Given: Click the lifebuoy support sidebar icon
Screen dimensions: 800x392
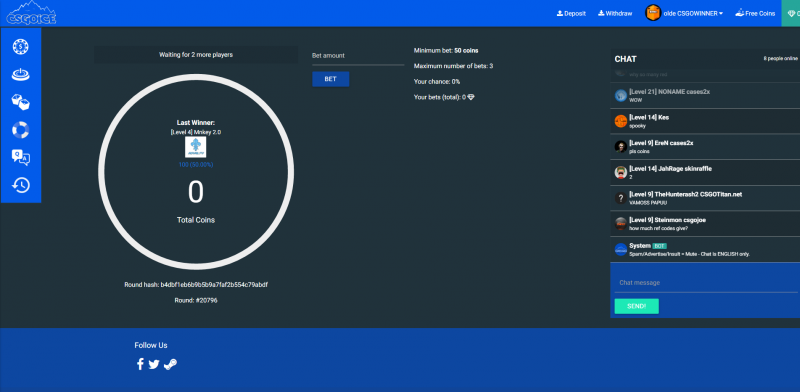Looking at the screenshot, I should point(20,130).
